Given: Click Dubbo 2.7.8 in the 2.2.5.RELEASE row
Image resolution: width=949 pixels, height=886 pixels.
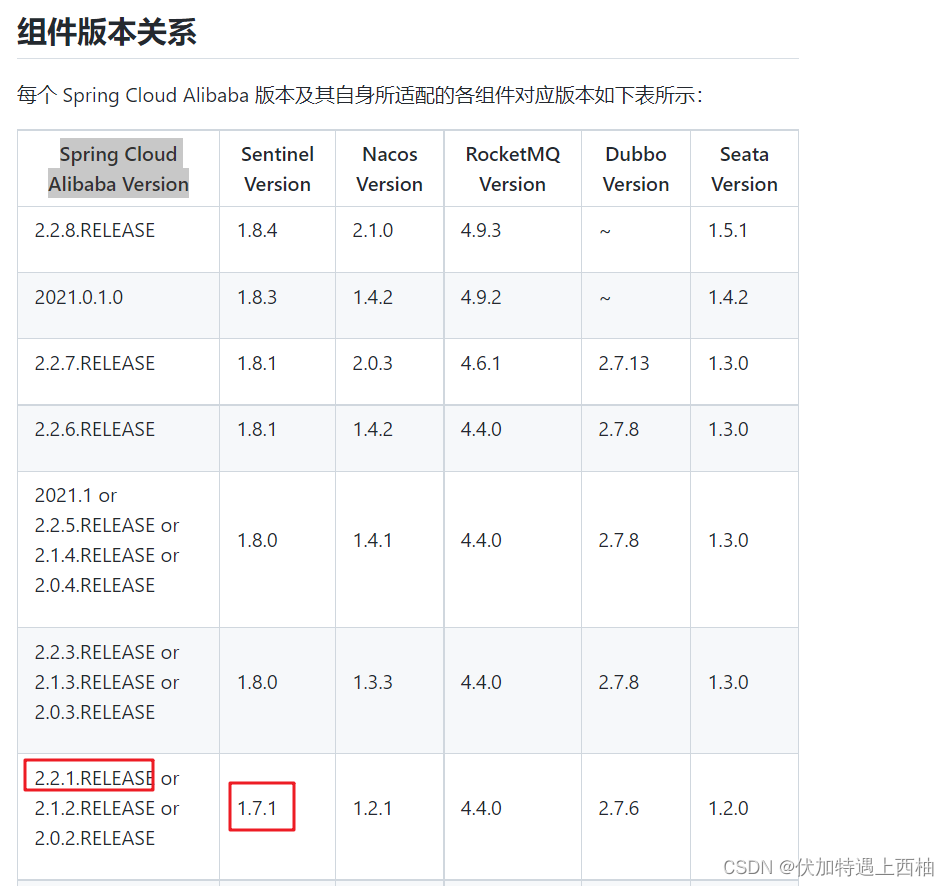Looking at the screenshot, I should point(619,540).
